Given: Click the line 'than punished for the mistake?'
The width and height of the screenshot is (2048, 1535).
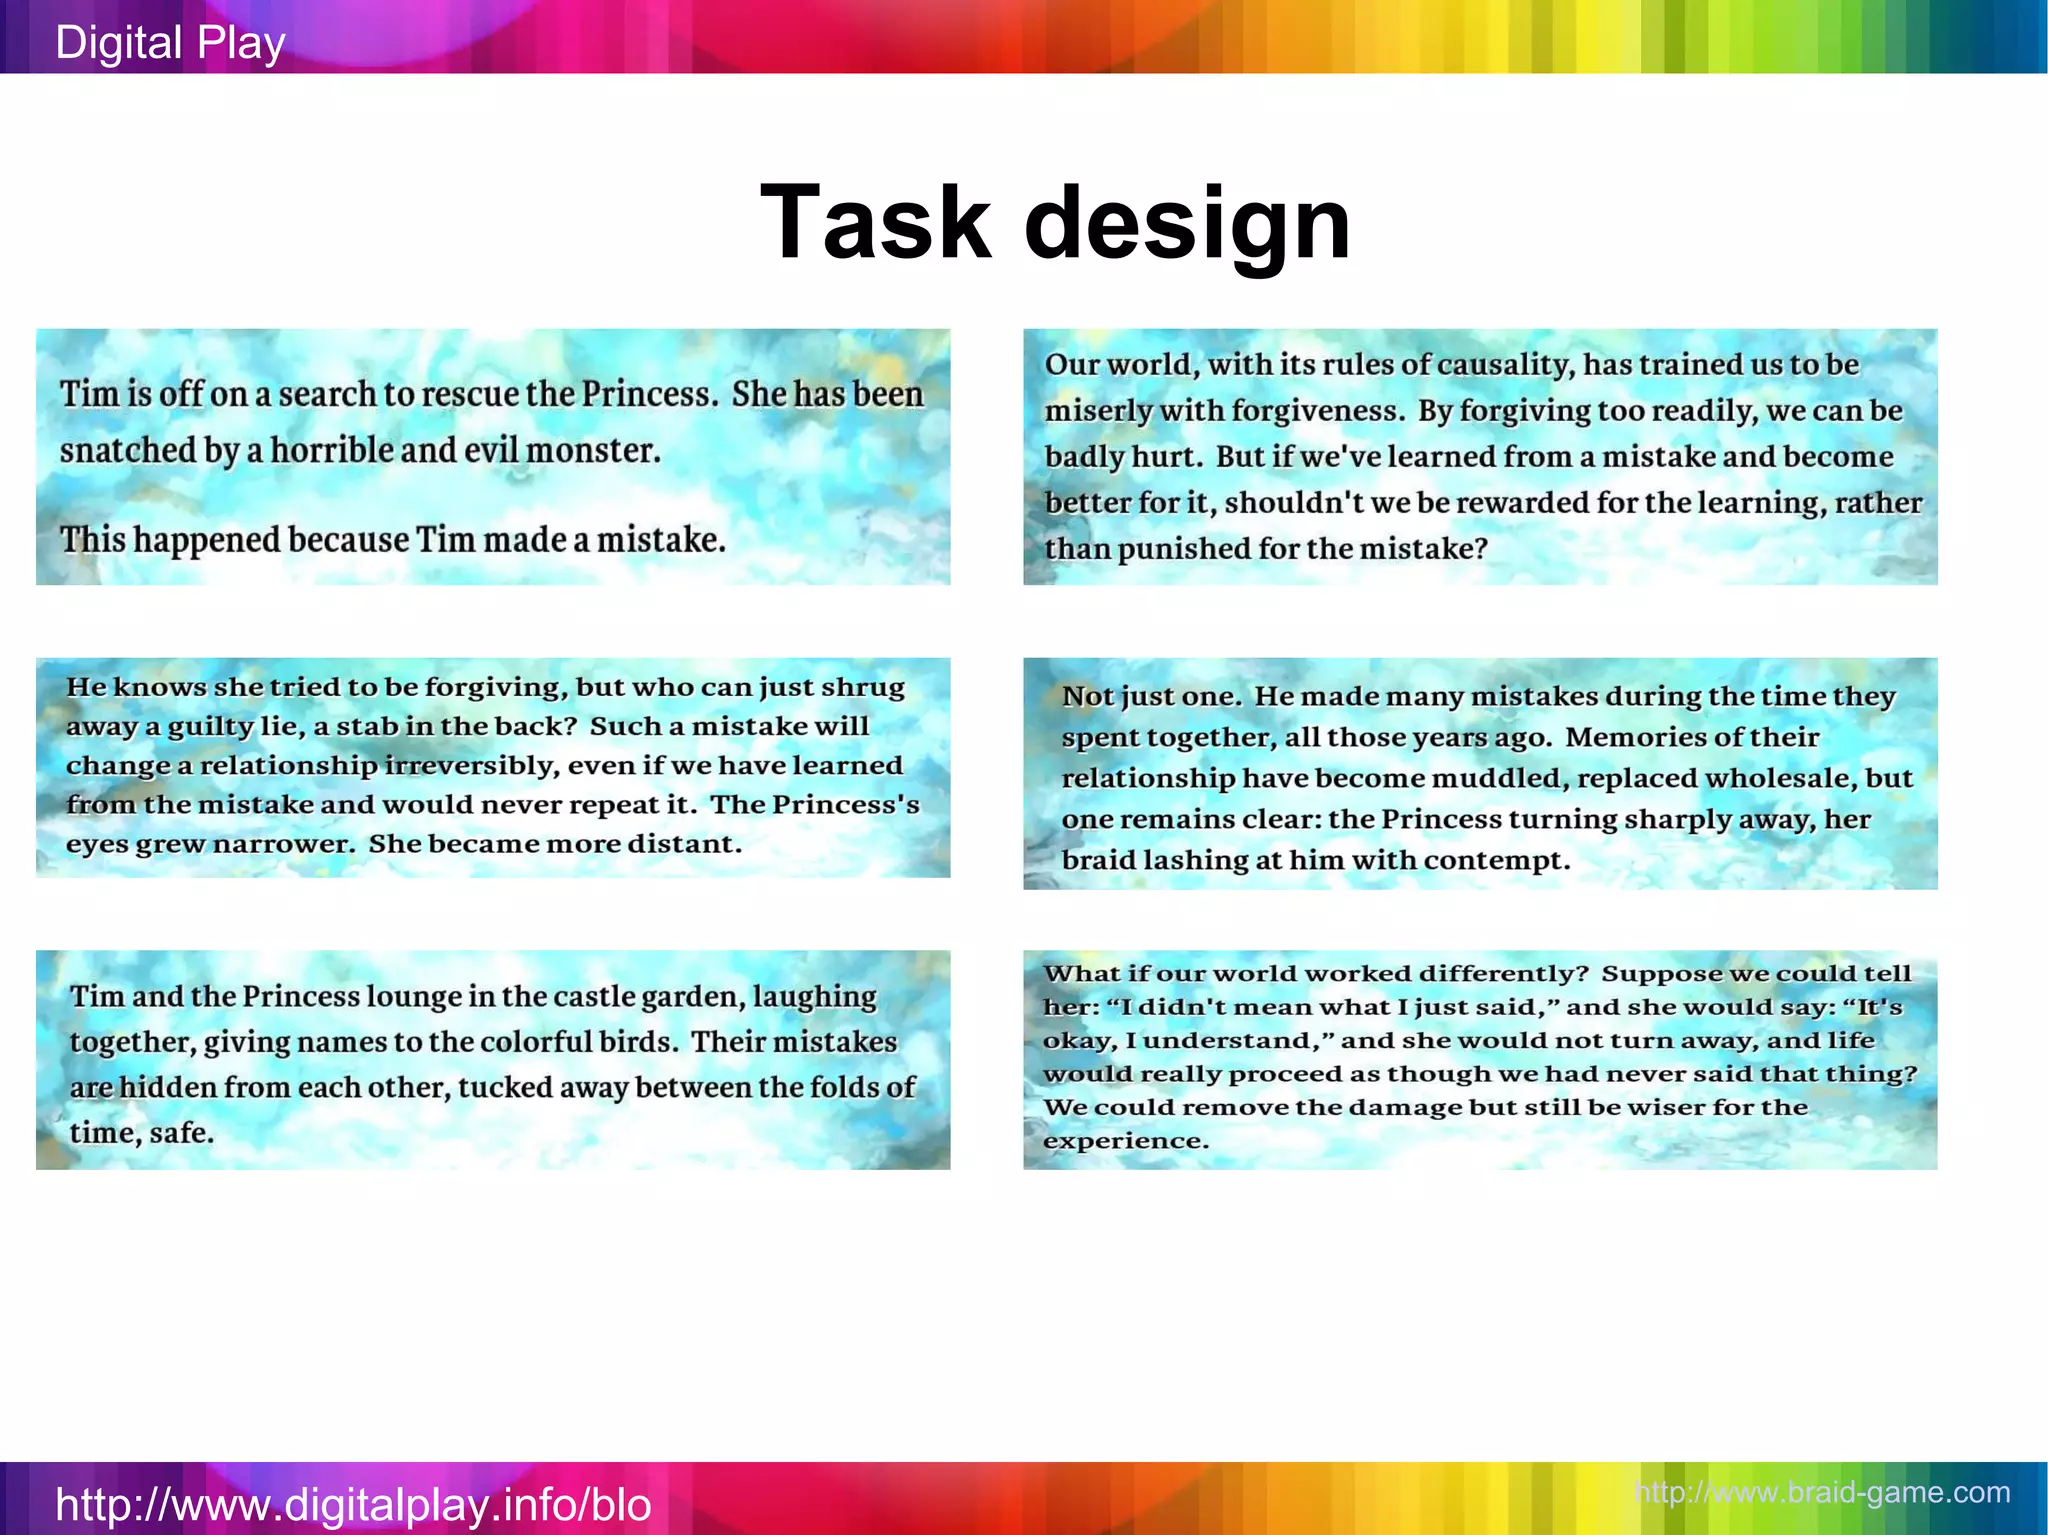Looking at the screenshot, I should pos(1266,549).
